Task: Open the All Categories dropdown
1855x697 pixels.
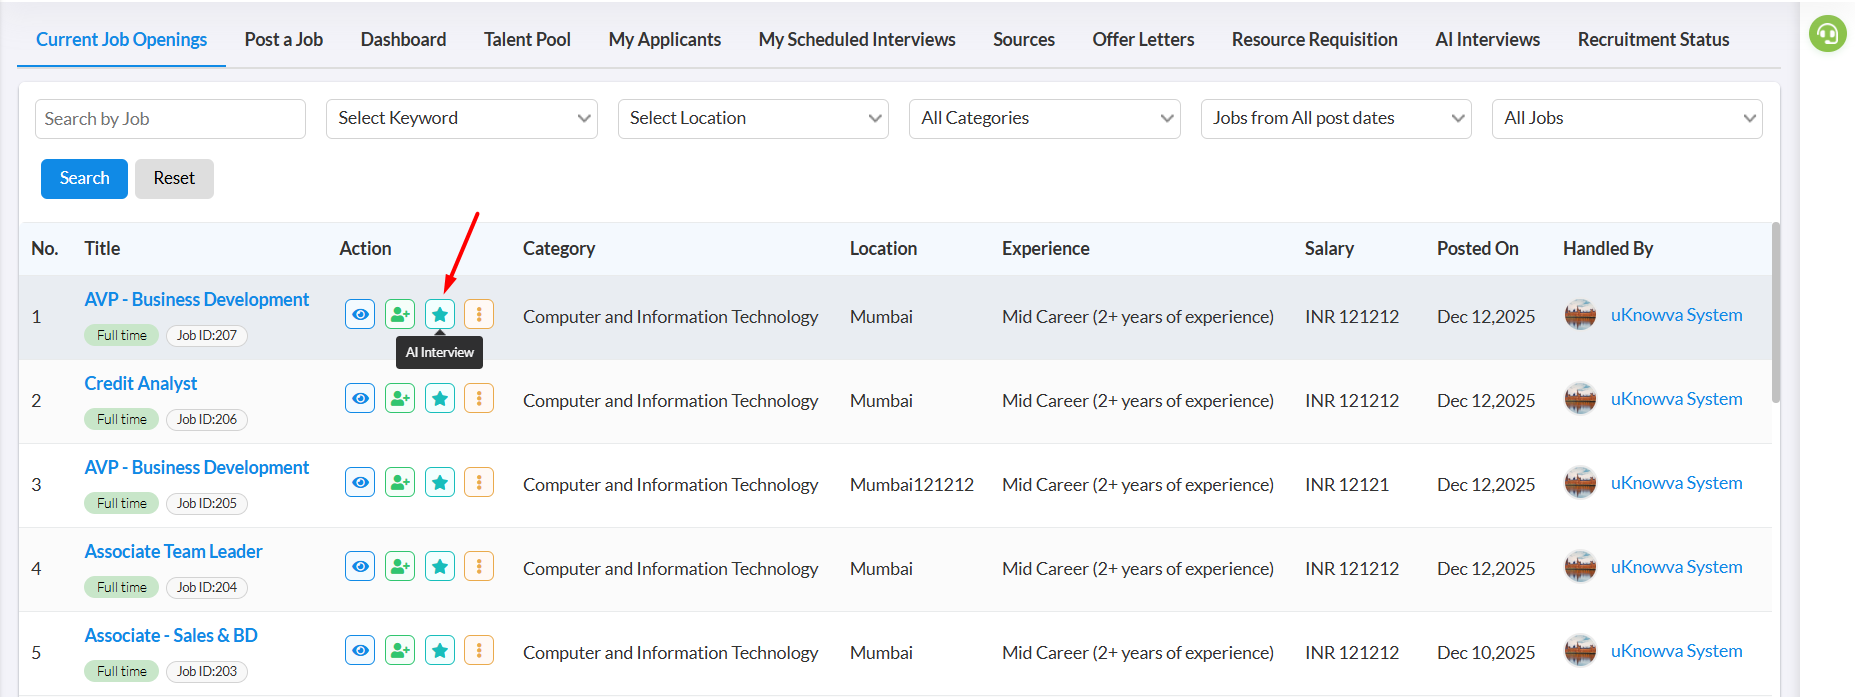Action: coord(1044,119)
